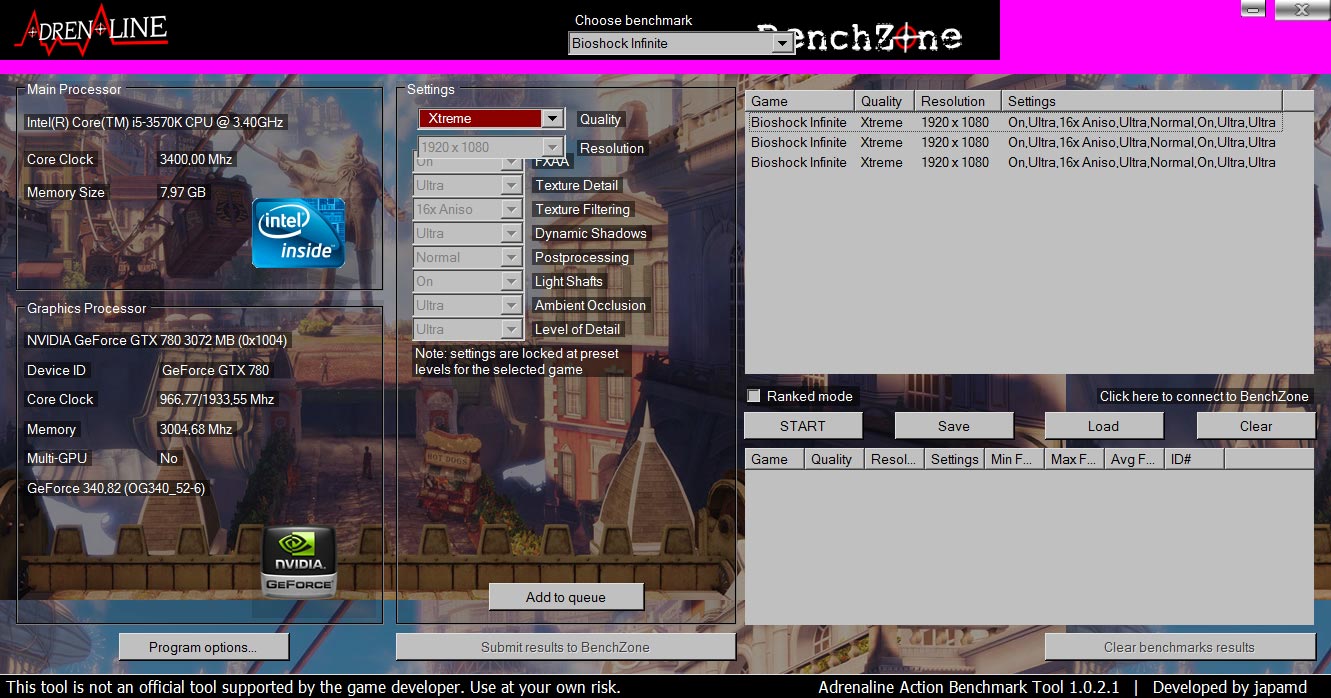The image size is (1331, 698).
Task: Expand the Xtreme quality dropdown
Action: pyautogui.click(x=552, y=118)
